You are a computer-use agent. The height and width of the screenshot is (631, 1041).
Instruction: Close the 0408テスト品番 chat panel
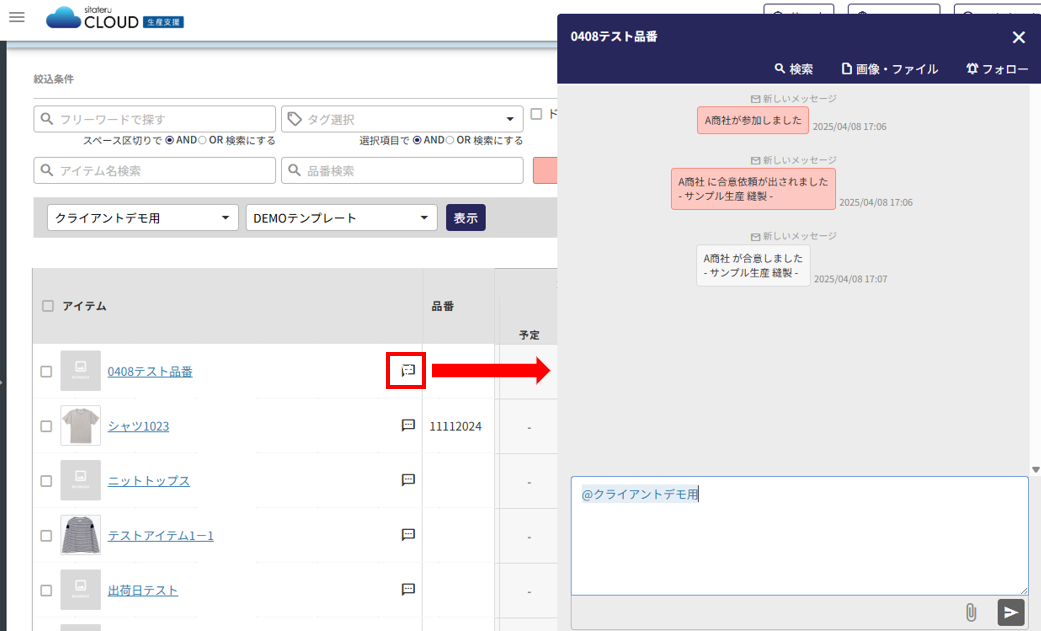tap(1018, 37)
